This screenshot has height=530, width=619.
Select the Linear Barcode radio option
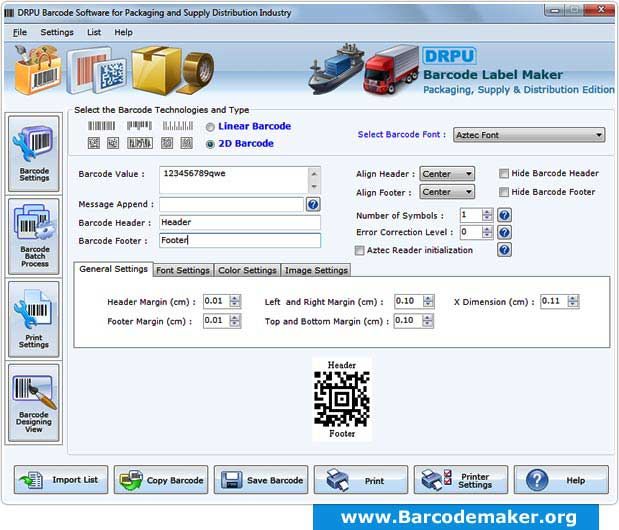pyautogui.click(x=210, y=127)
